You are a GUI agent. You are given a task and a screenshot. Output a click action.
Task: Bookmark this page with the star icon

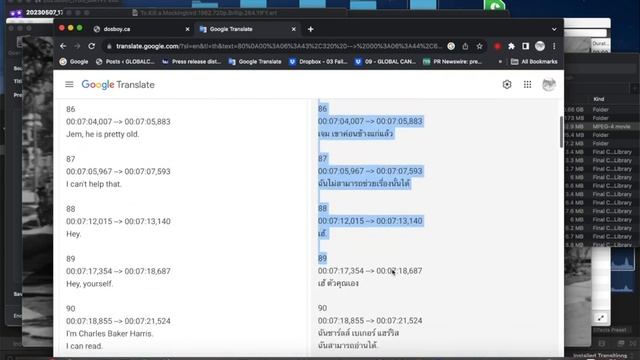coord(479,46)
